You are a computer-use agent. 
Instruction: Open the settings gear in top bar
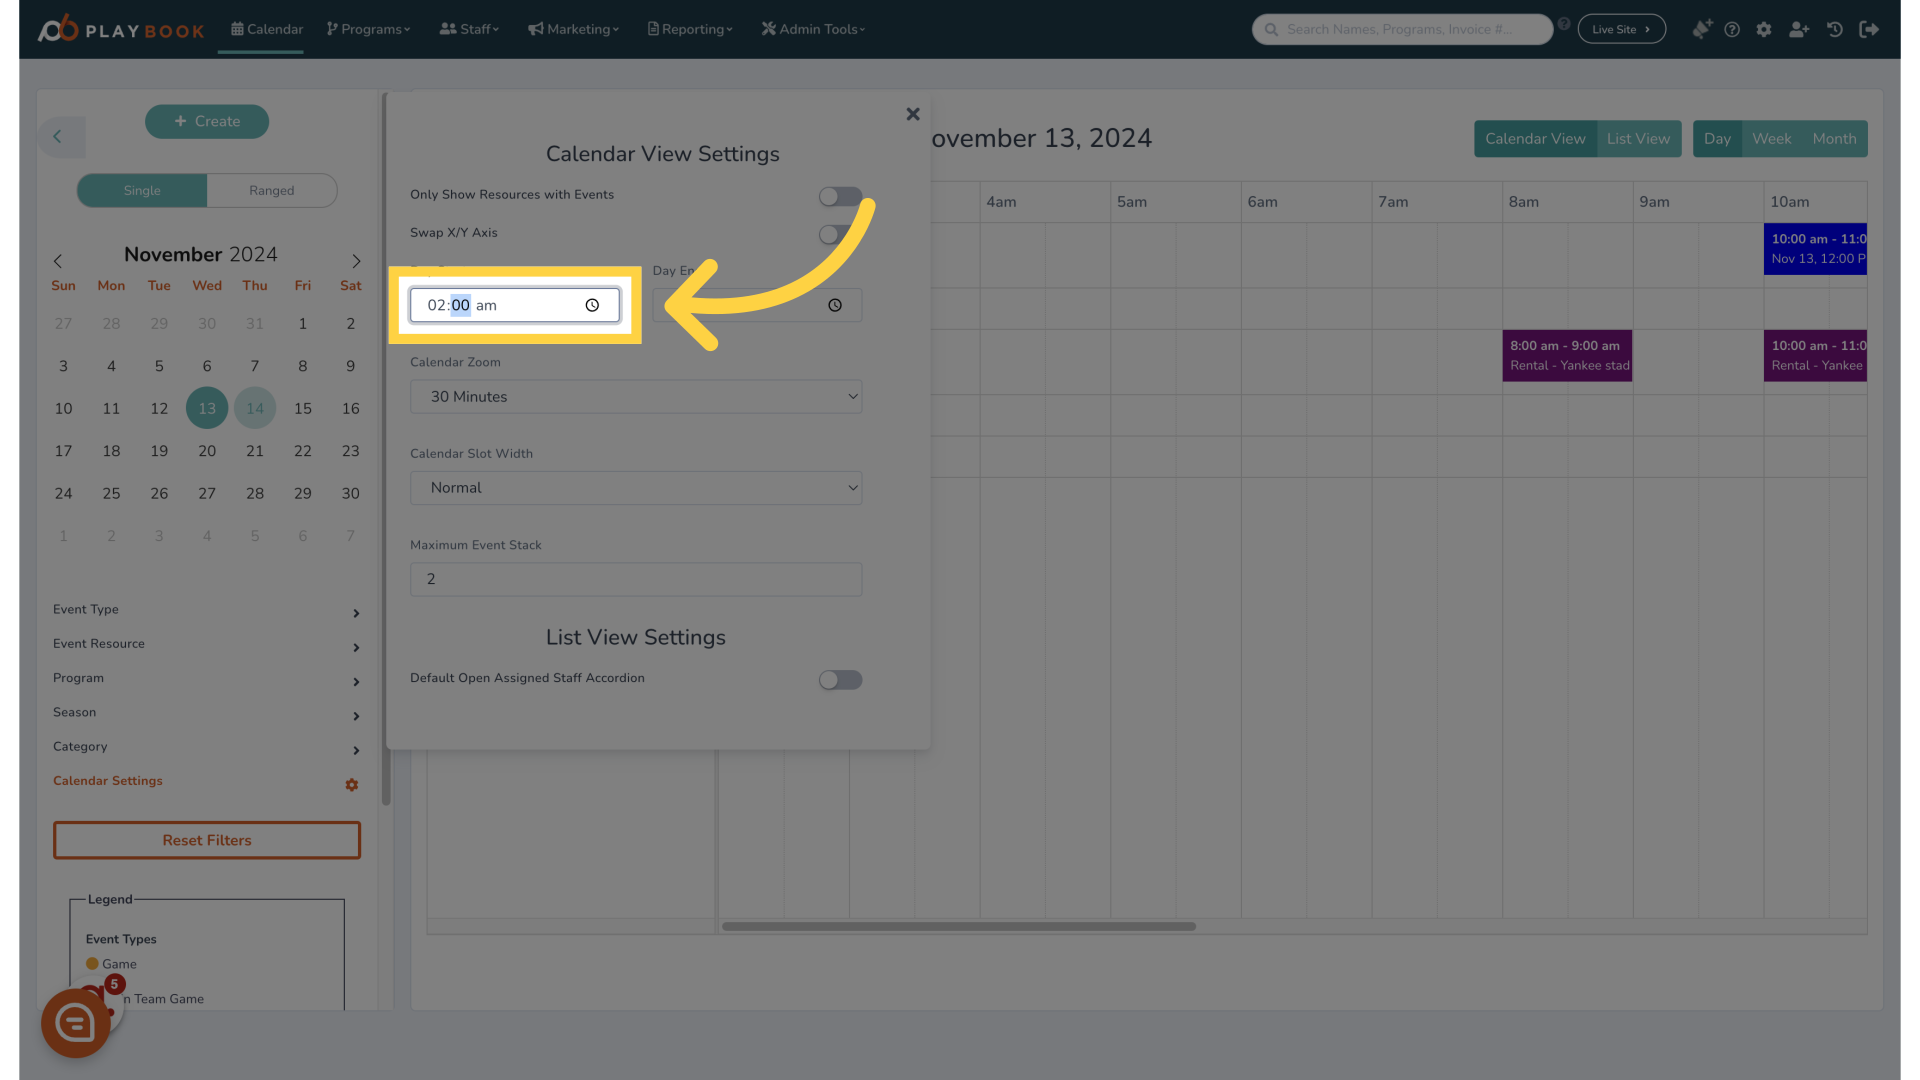coord(1764,29)
